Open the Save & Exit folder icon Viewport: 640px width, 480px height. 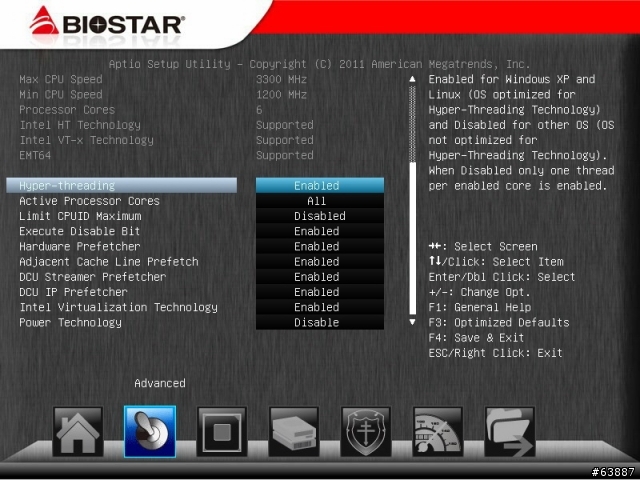coord(509,431)
